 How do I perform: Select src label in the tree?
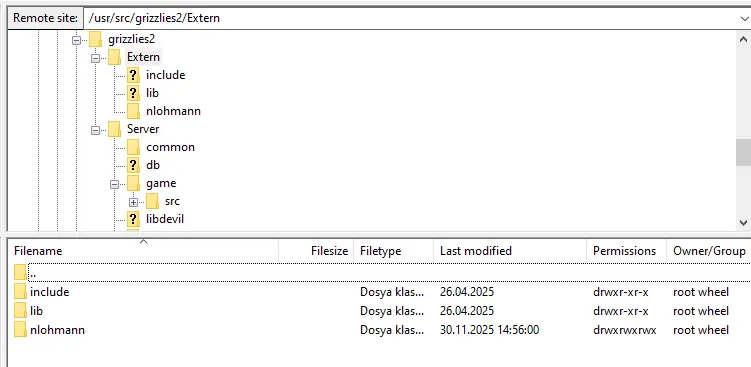(x=172, y=201)
